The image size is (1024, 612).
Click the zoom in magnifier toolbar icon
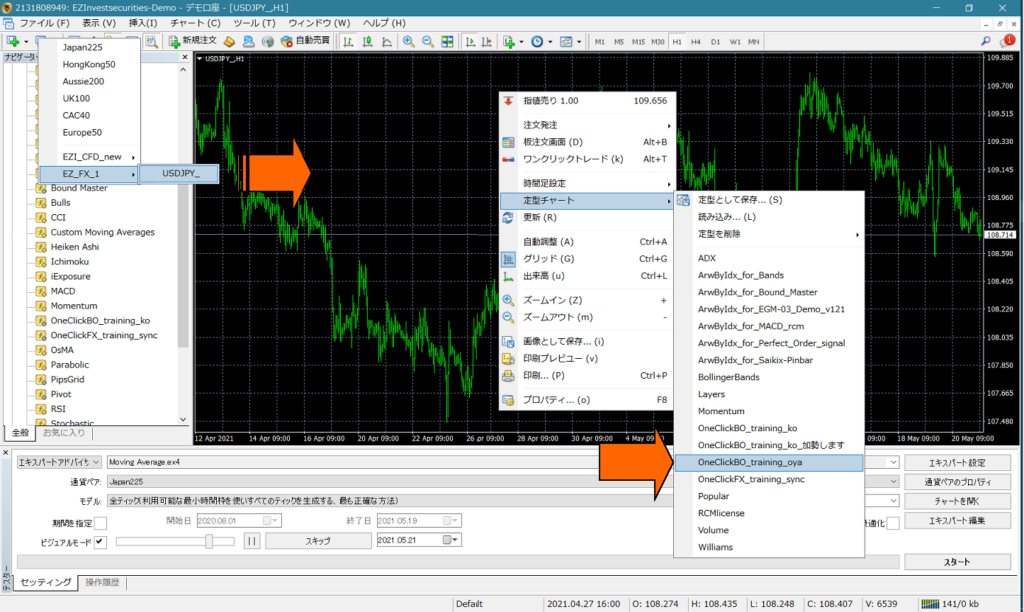(x=408, y=42)
